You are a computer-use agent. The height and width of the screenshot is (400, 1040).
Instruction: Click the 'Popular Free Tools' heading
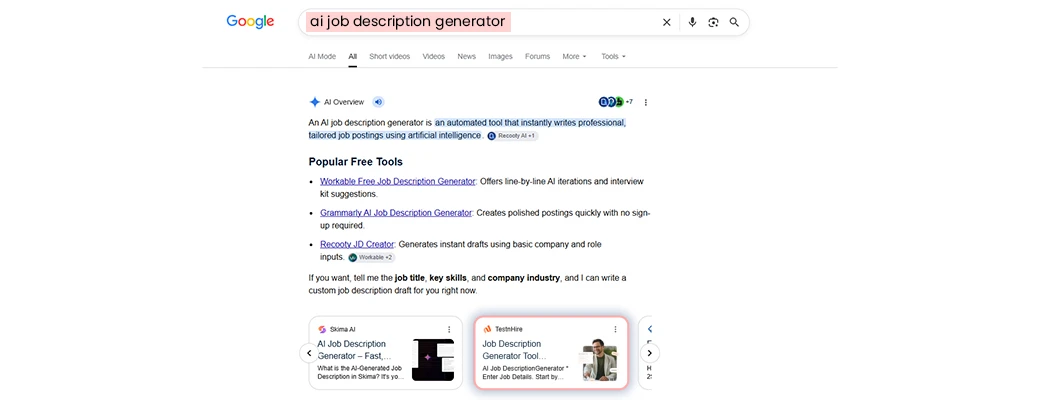pyautogui.click(x=356, y=162)
